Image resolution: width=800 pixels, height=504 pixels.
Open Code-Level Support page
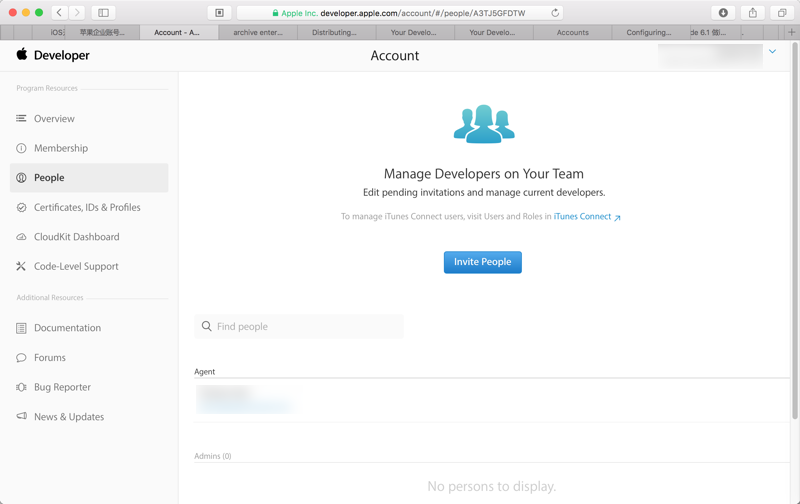point(76,266)
